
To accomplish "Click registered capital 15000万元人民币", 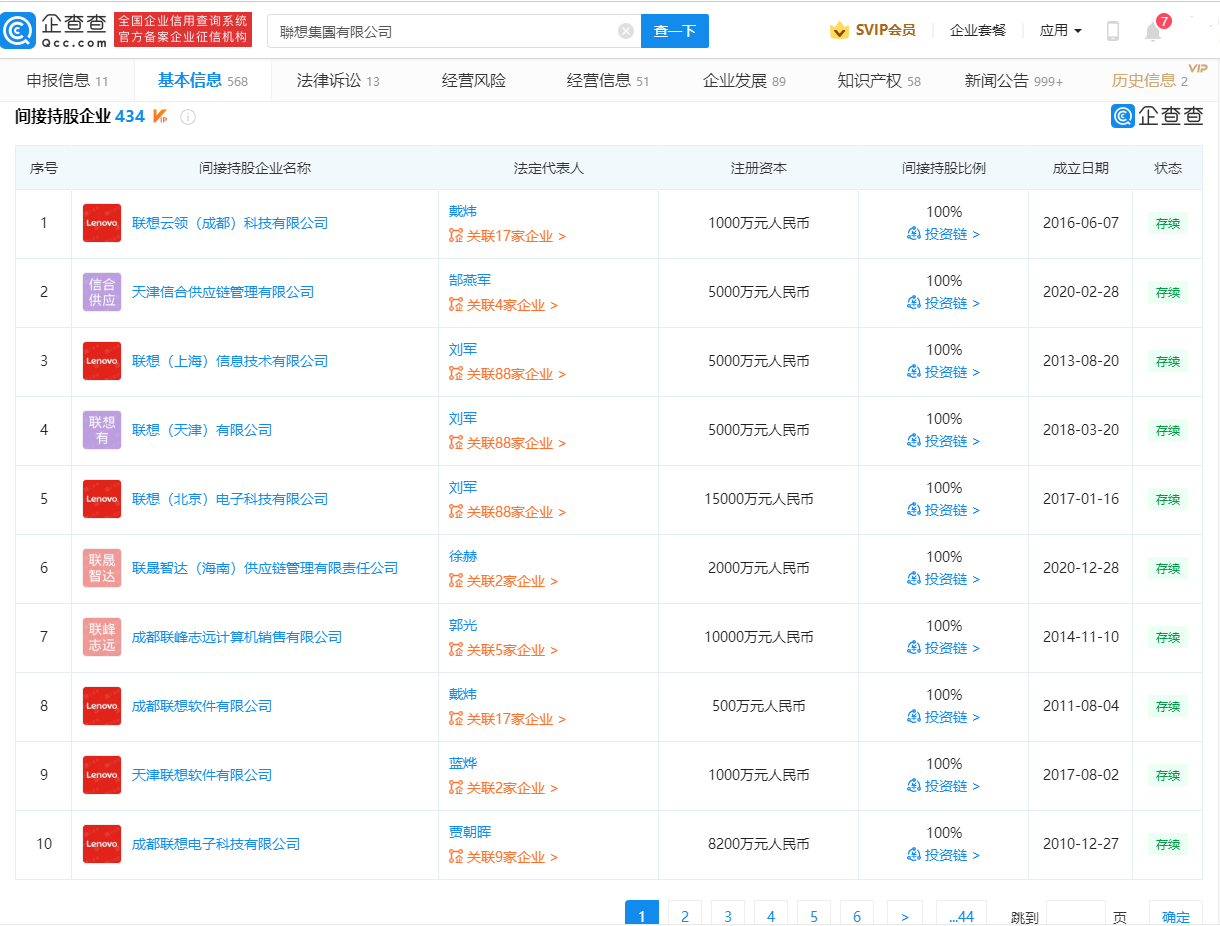I will (x=758, y=499).
